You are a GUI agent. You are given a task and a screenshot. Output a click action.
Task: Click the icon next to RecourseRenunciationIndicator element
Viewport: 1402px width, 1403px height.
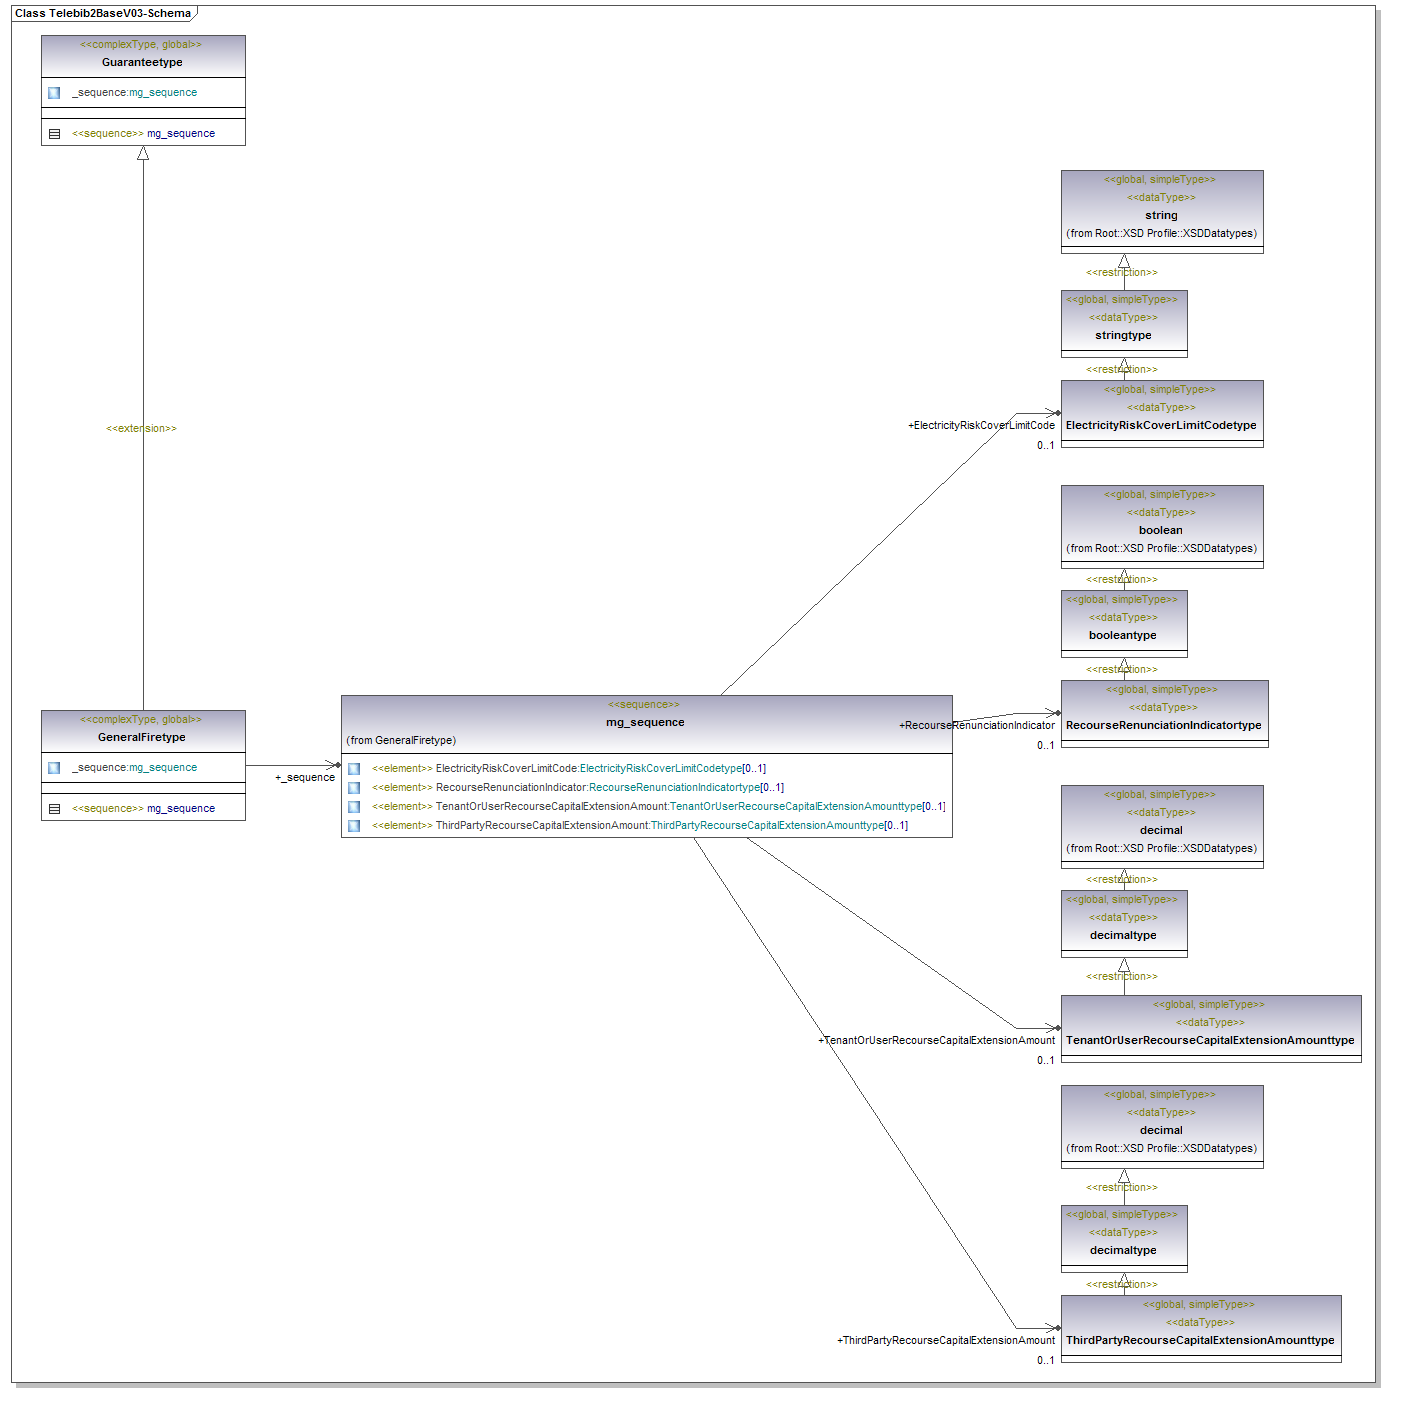click(354, 788)
